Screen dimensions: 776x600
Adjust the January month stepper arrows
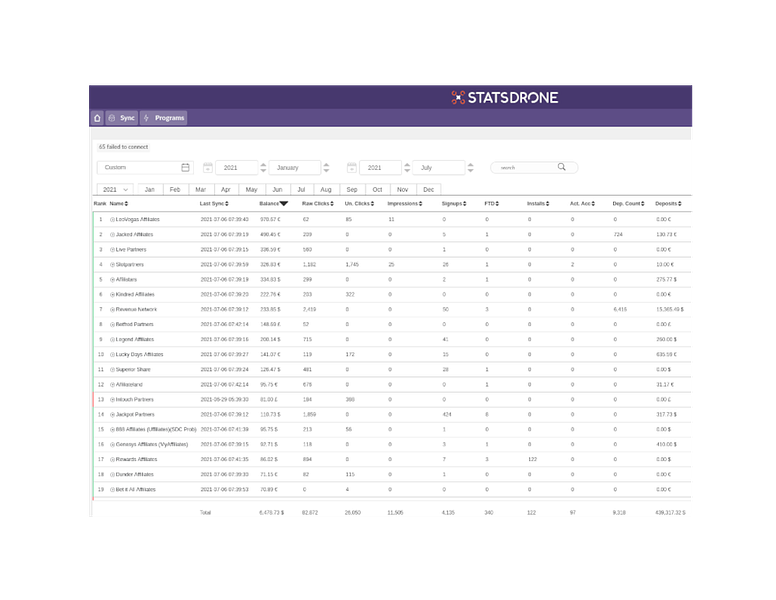326,168
